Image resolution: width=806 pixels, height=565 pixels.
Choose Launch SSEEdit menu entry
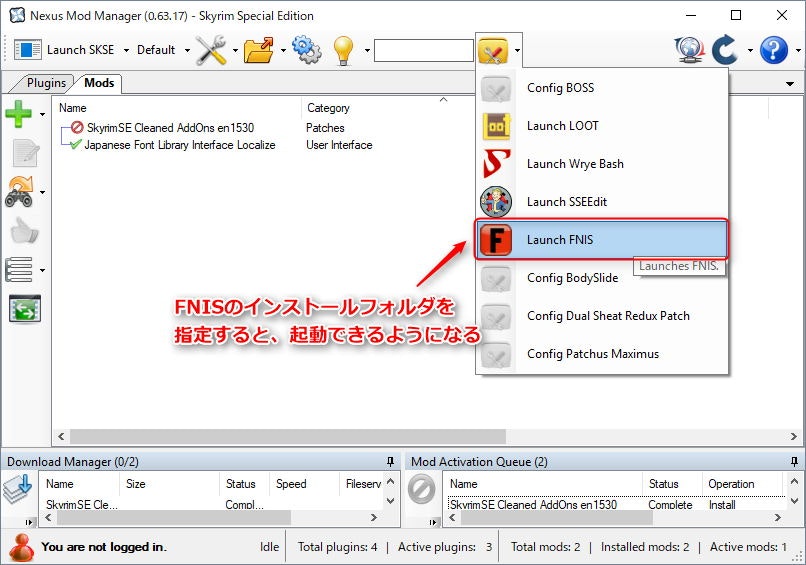601,202
